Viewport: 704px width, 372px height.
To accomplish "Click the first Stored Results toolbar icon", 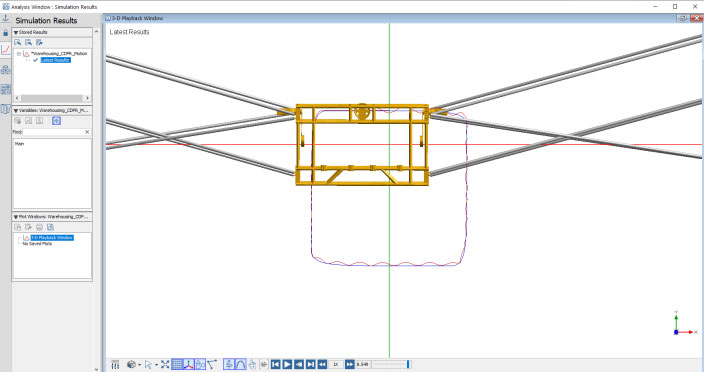I will [x=18, y=43].
